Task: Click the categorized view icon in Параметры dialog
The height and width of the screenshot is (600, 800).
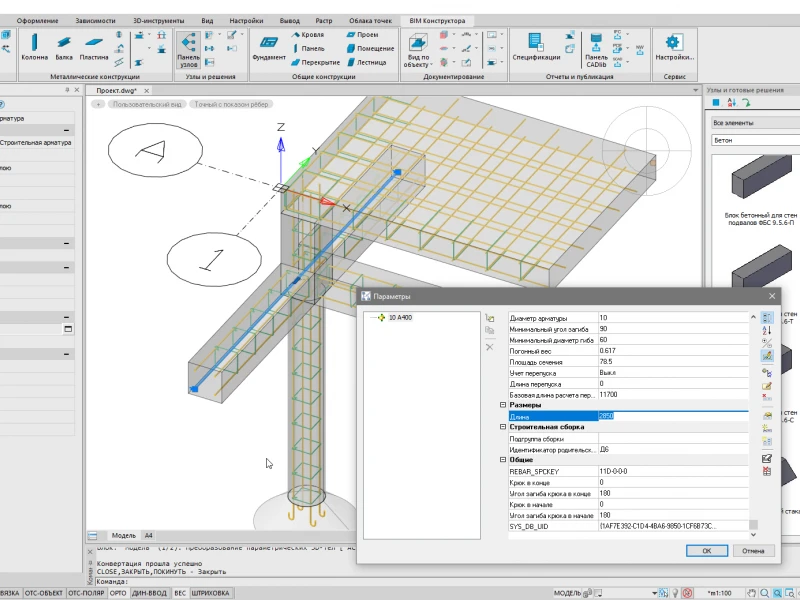Action: pos(766,317)
